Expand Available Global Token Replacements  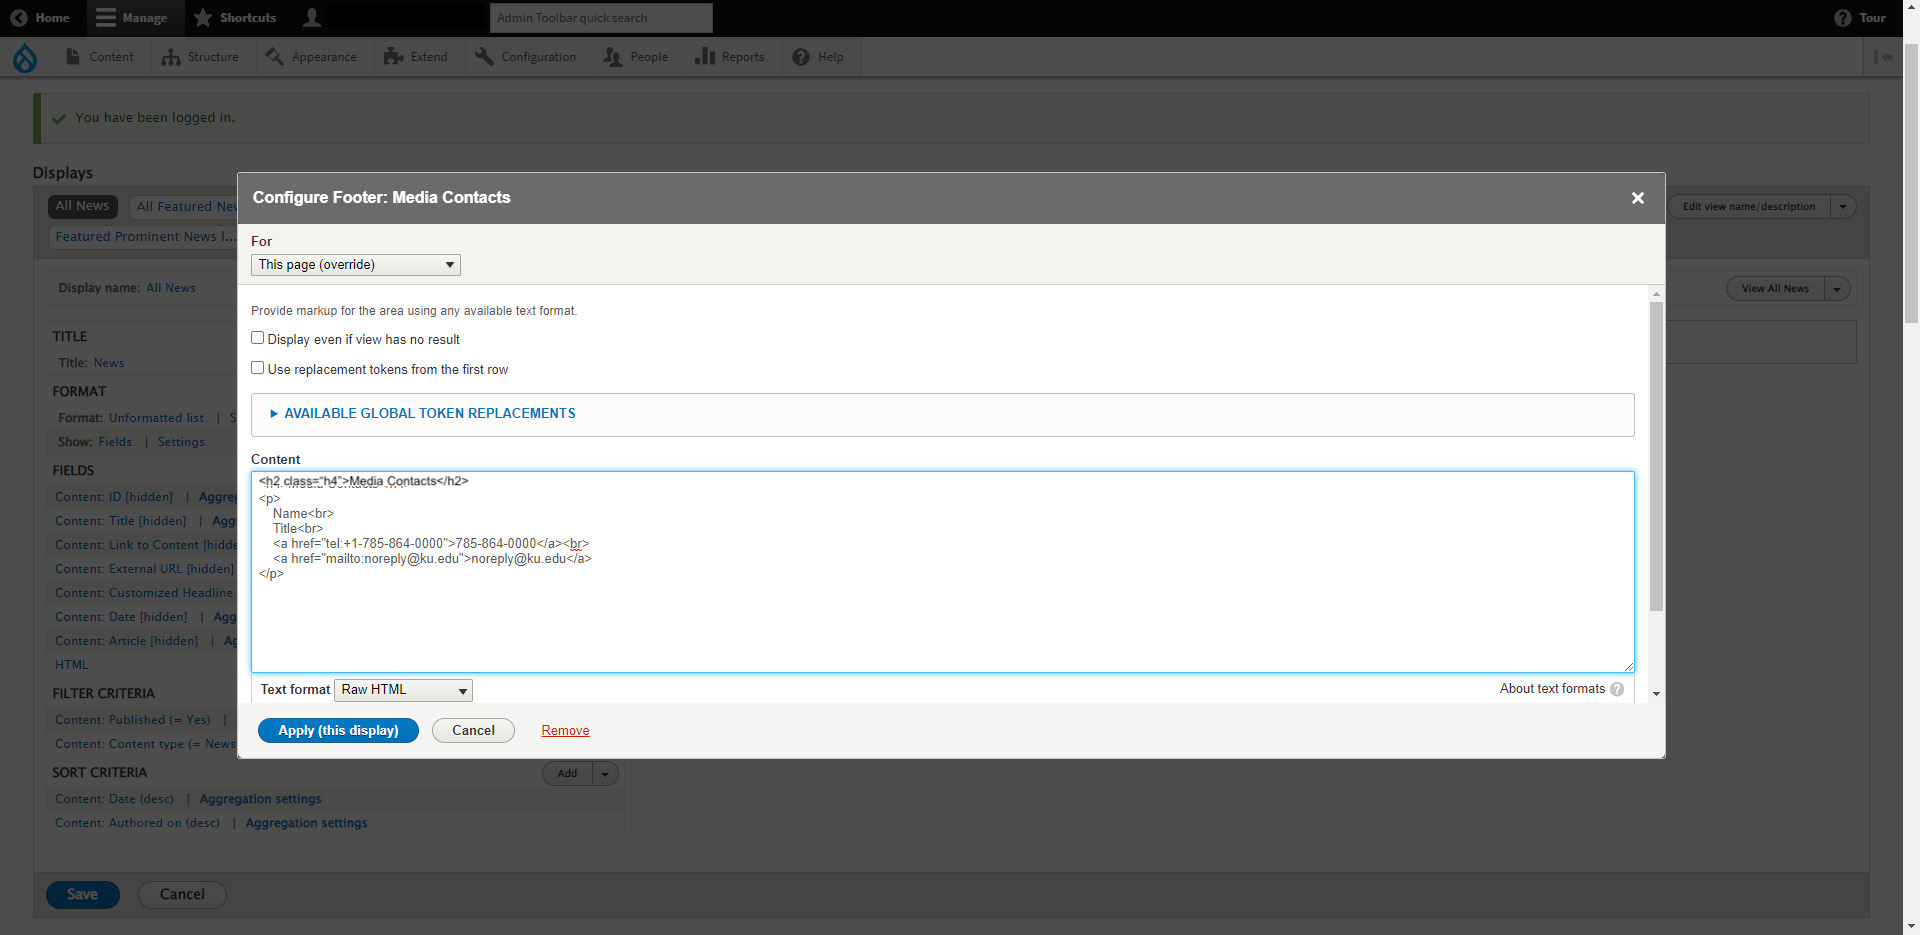coord(429,413)
